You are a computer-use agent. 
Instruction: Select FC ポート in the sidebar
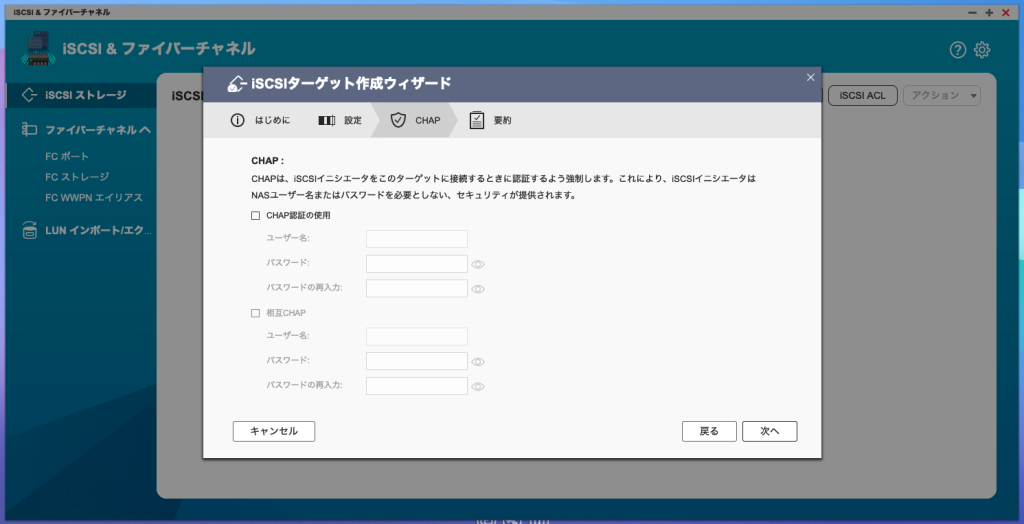[67, 156]
